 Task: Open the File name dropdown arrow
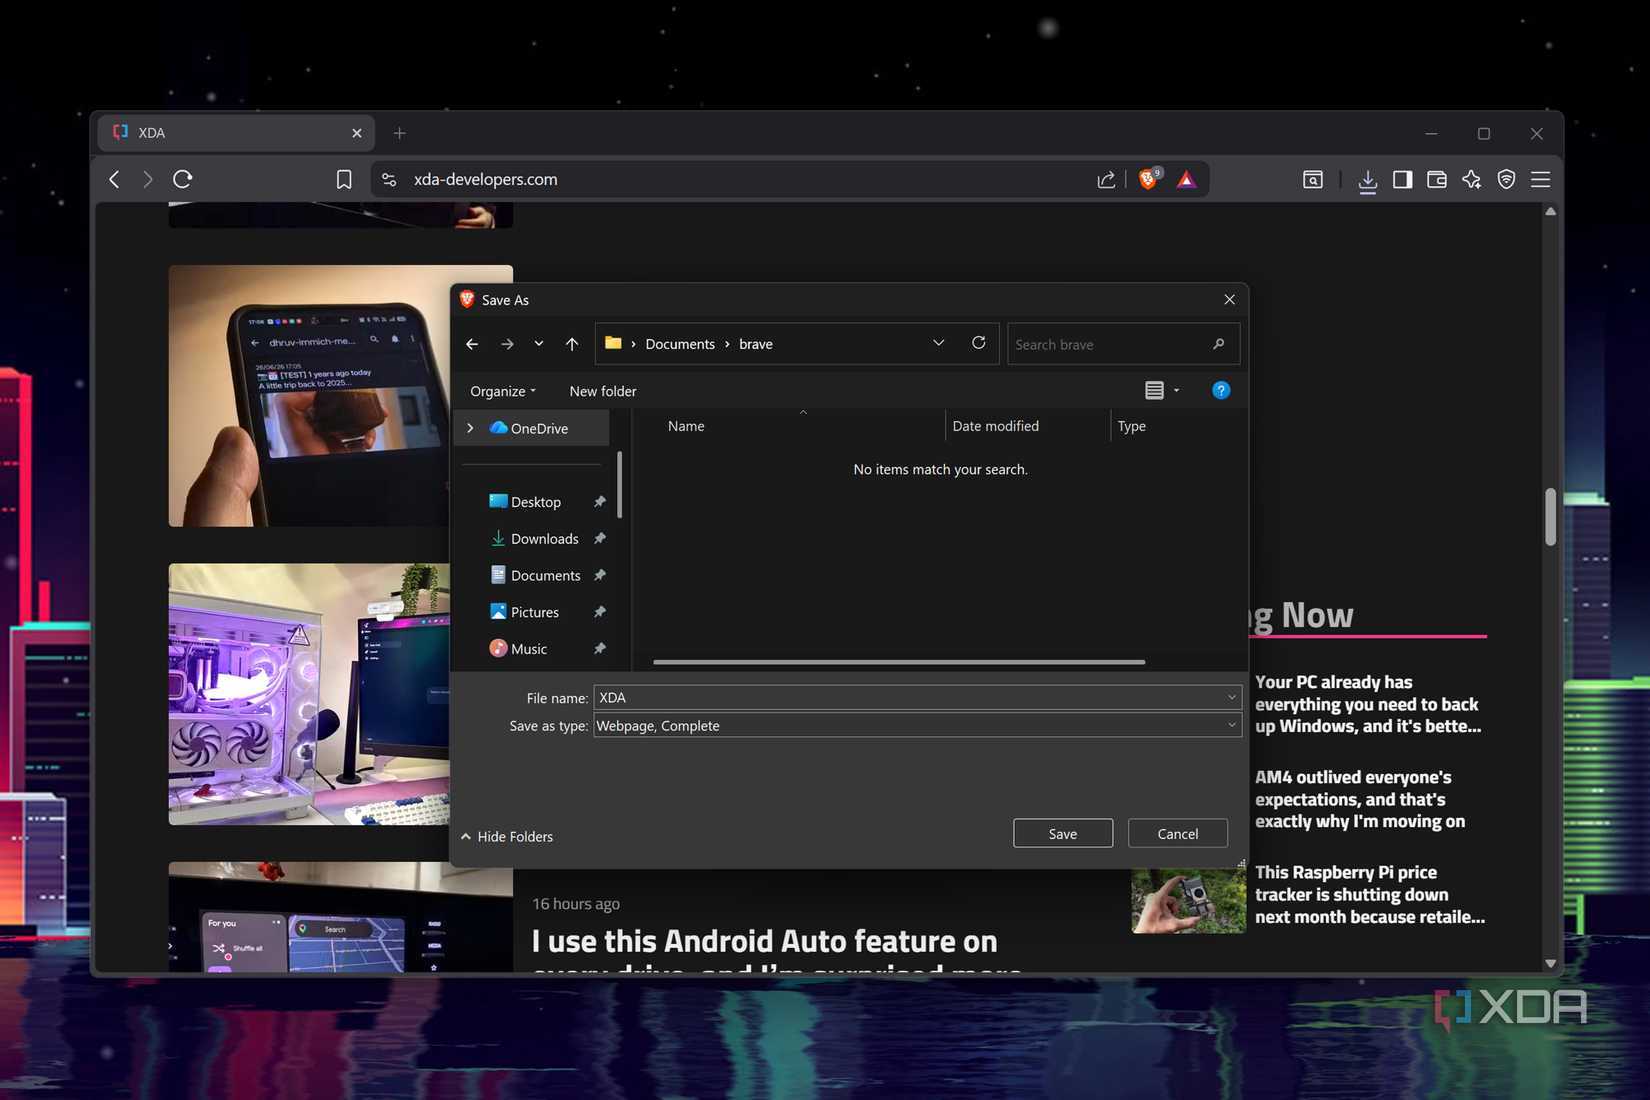click(x=1232, y=698)
